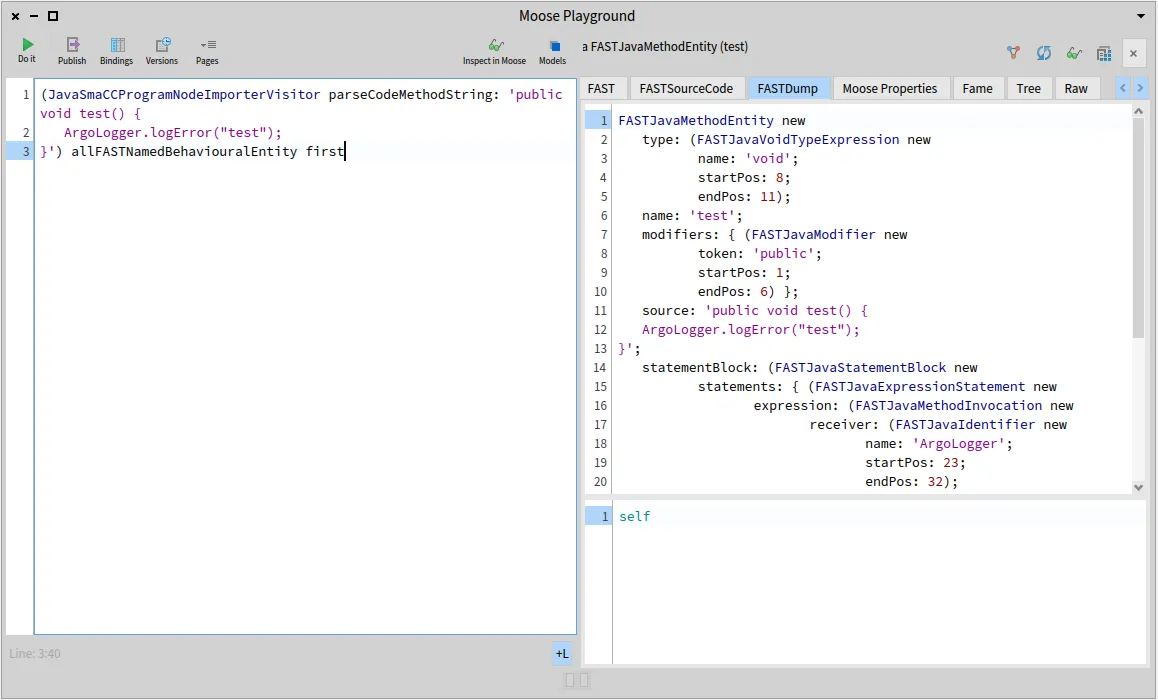
Task: Open the Fame tab
Action: pyautogui.click(x=977, y=89)
